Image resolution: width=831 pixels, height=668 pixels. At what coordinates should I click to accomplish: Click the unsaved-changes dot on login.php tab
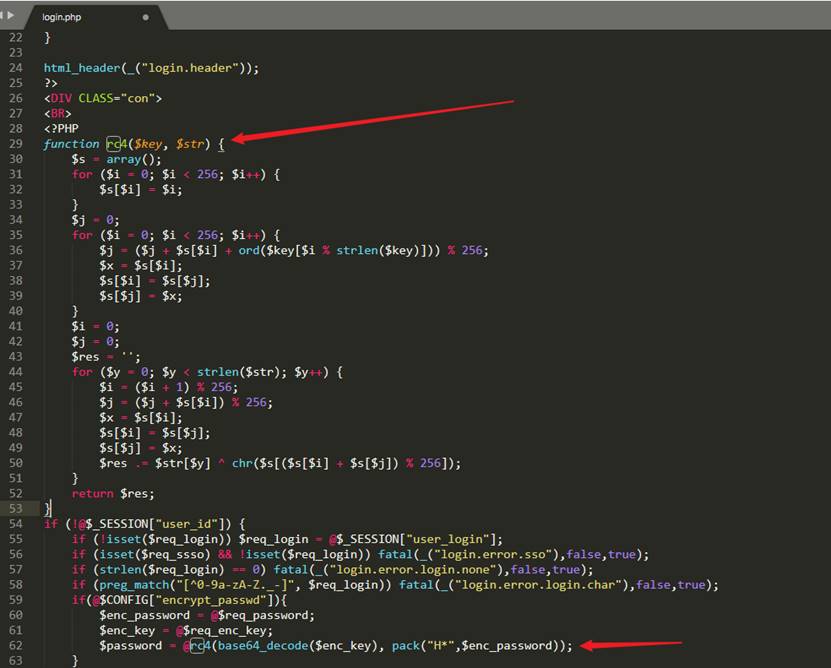(146, 17)
